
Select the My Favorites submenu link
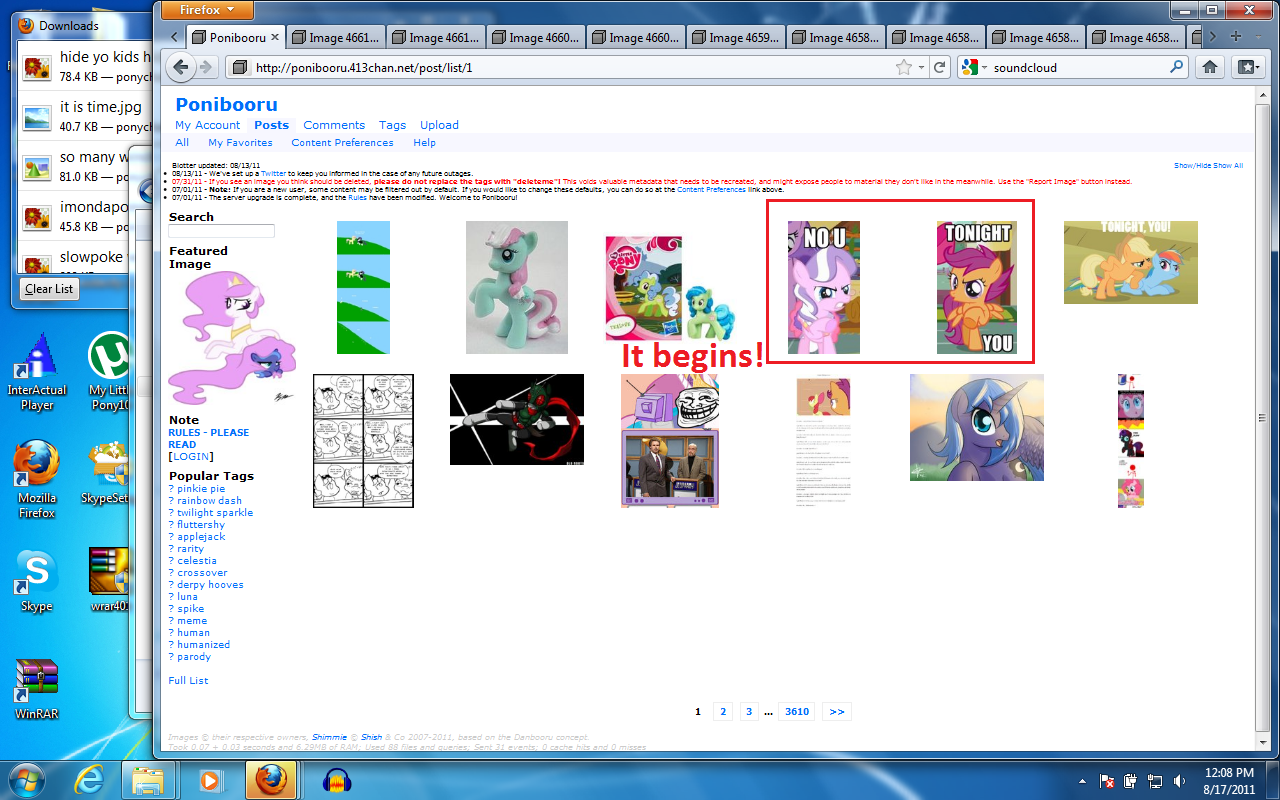tap(240, 143)
